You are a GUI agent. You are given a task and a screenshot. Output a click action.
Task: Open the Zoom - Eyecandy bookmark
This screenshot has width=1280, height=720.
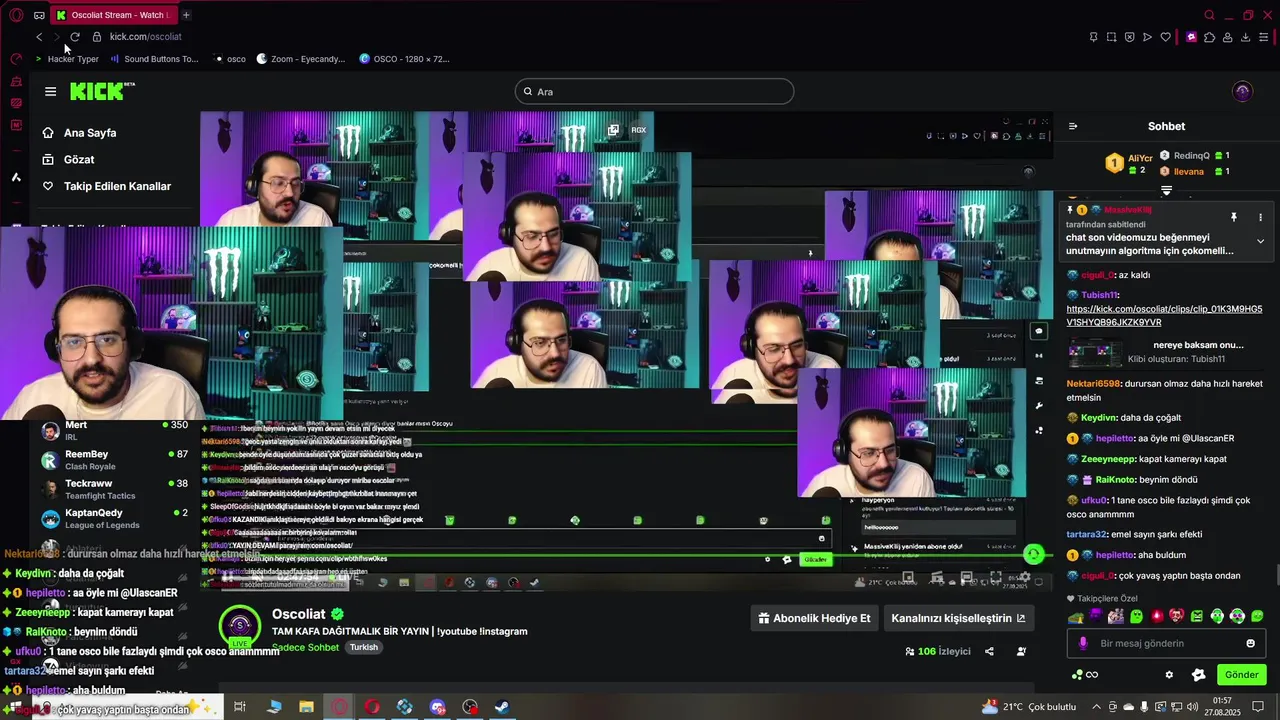[x=301, y=59]
